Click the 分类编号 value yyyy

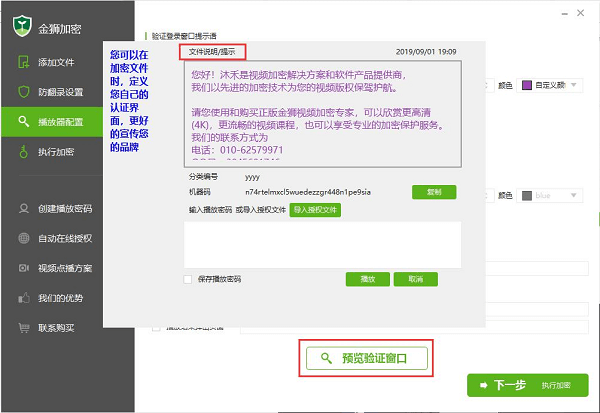[252, 177]
